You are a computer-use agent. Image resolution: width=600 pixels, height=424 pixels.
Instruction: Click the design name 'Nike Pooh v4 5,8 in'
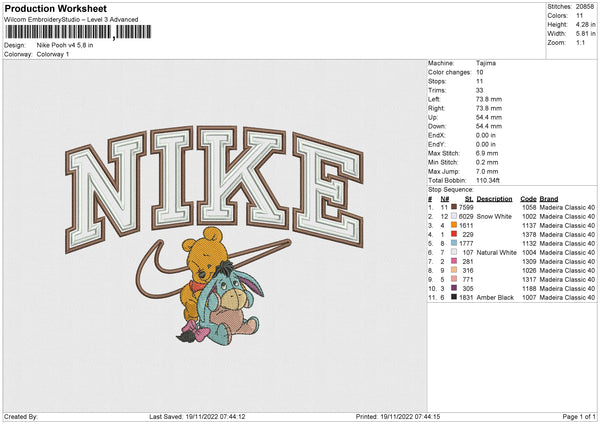65,45
